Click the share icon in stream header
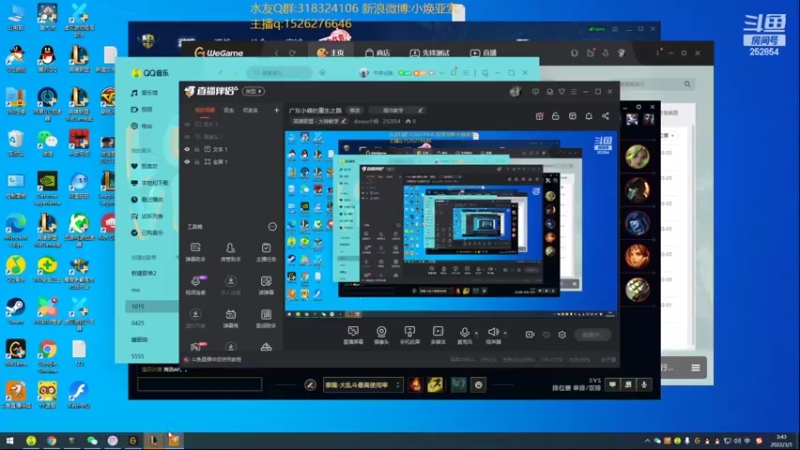The width and height of the screenshot is (800, 450). coord(605,116)
